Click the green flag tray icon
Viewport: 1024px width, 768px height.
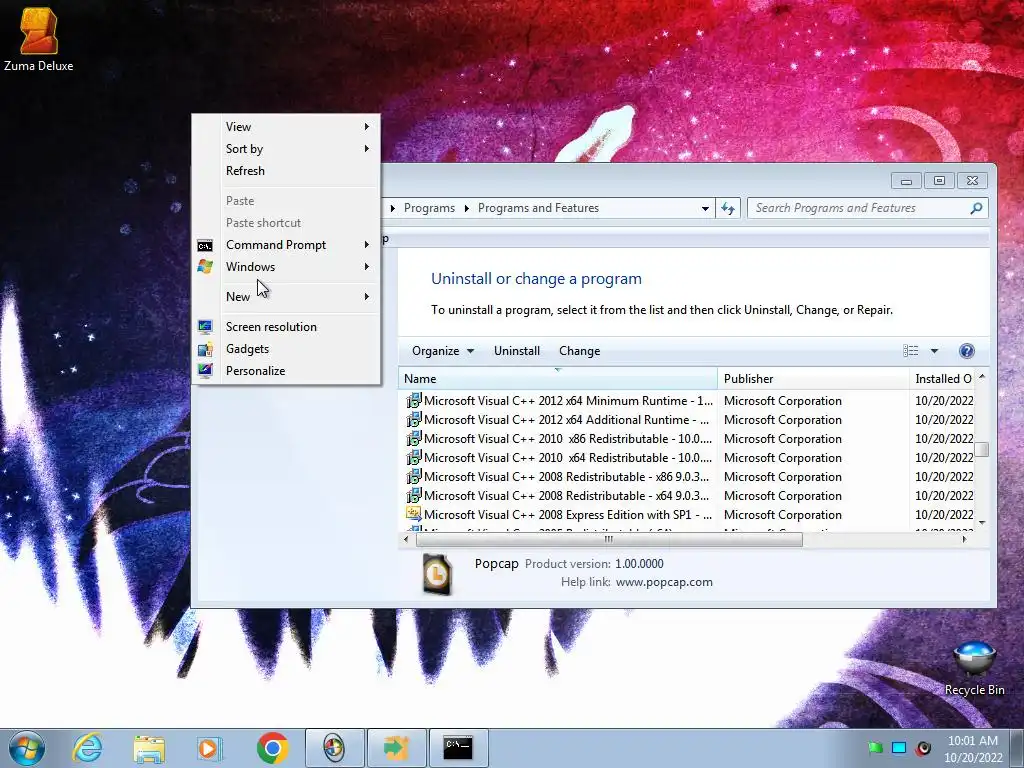(876, 748)
